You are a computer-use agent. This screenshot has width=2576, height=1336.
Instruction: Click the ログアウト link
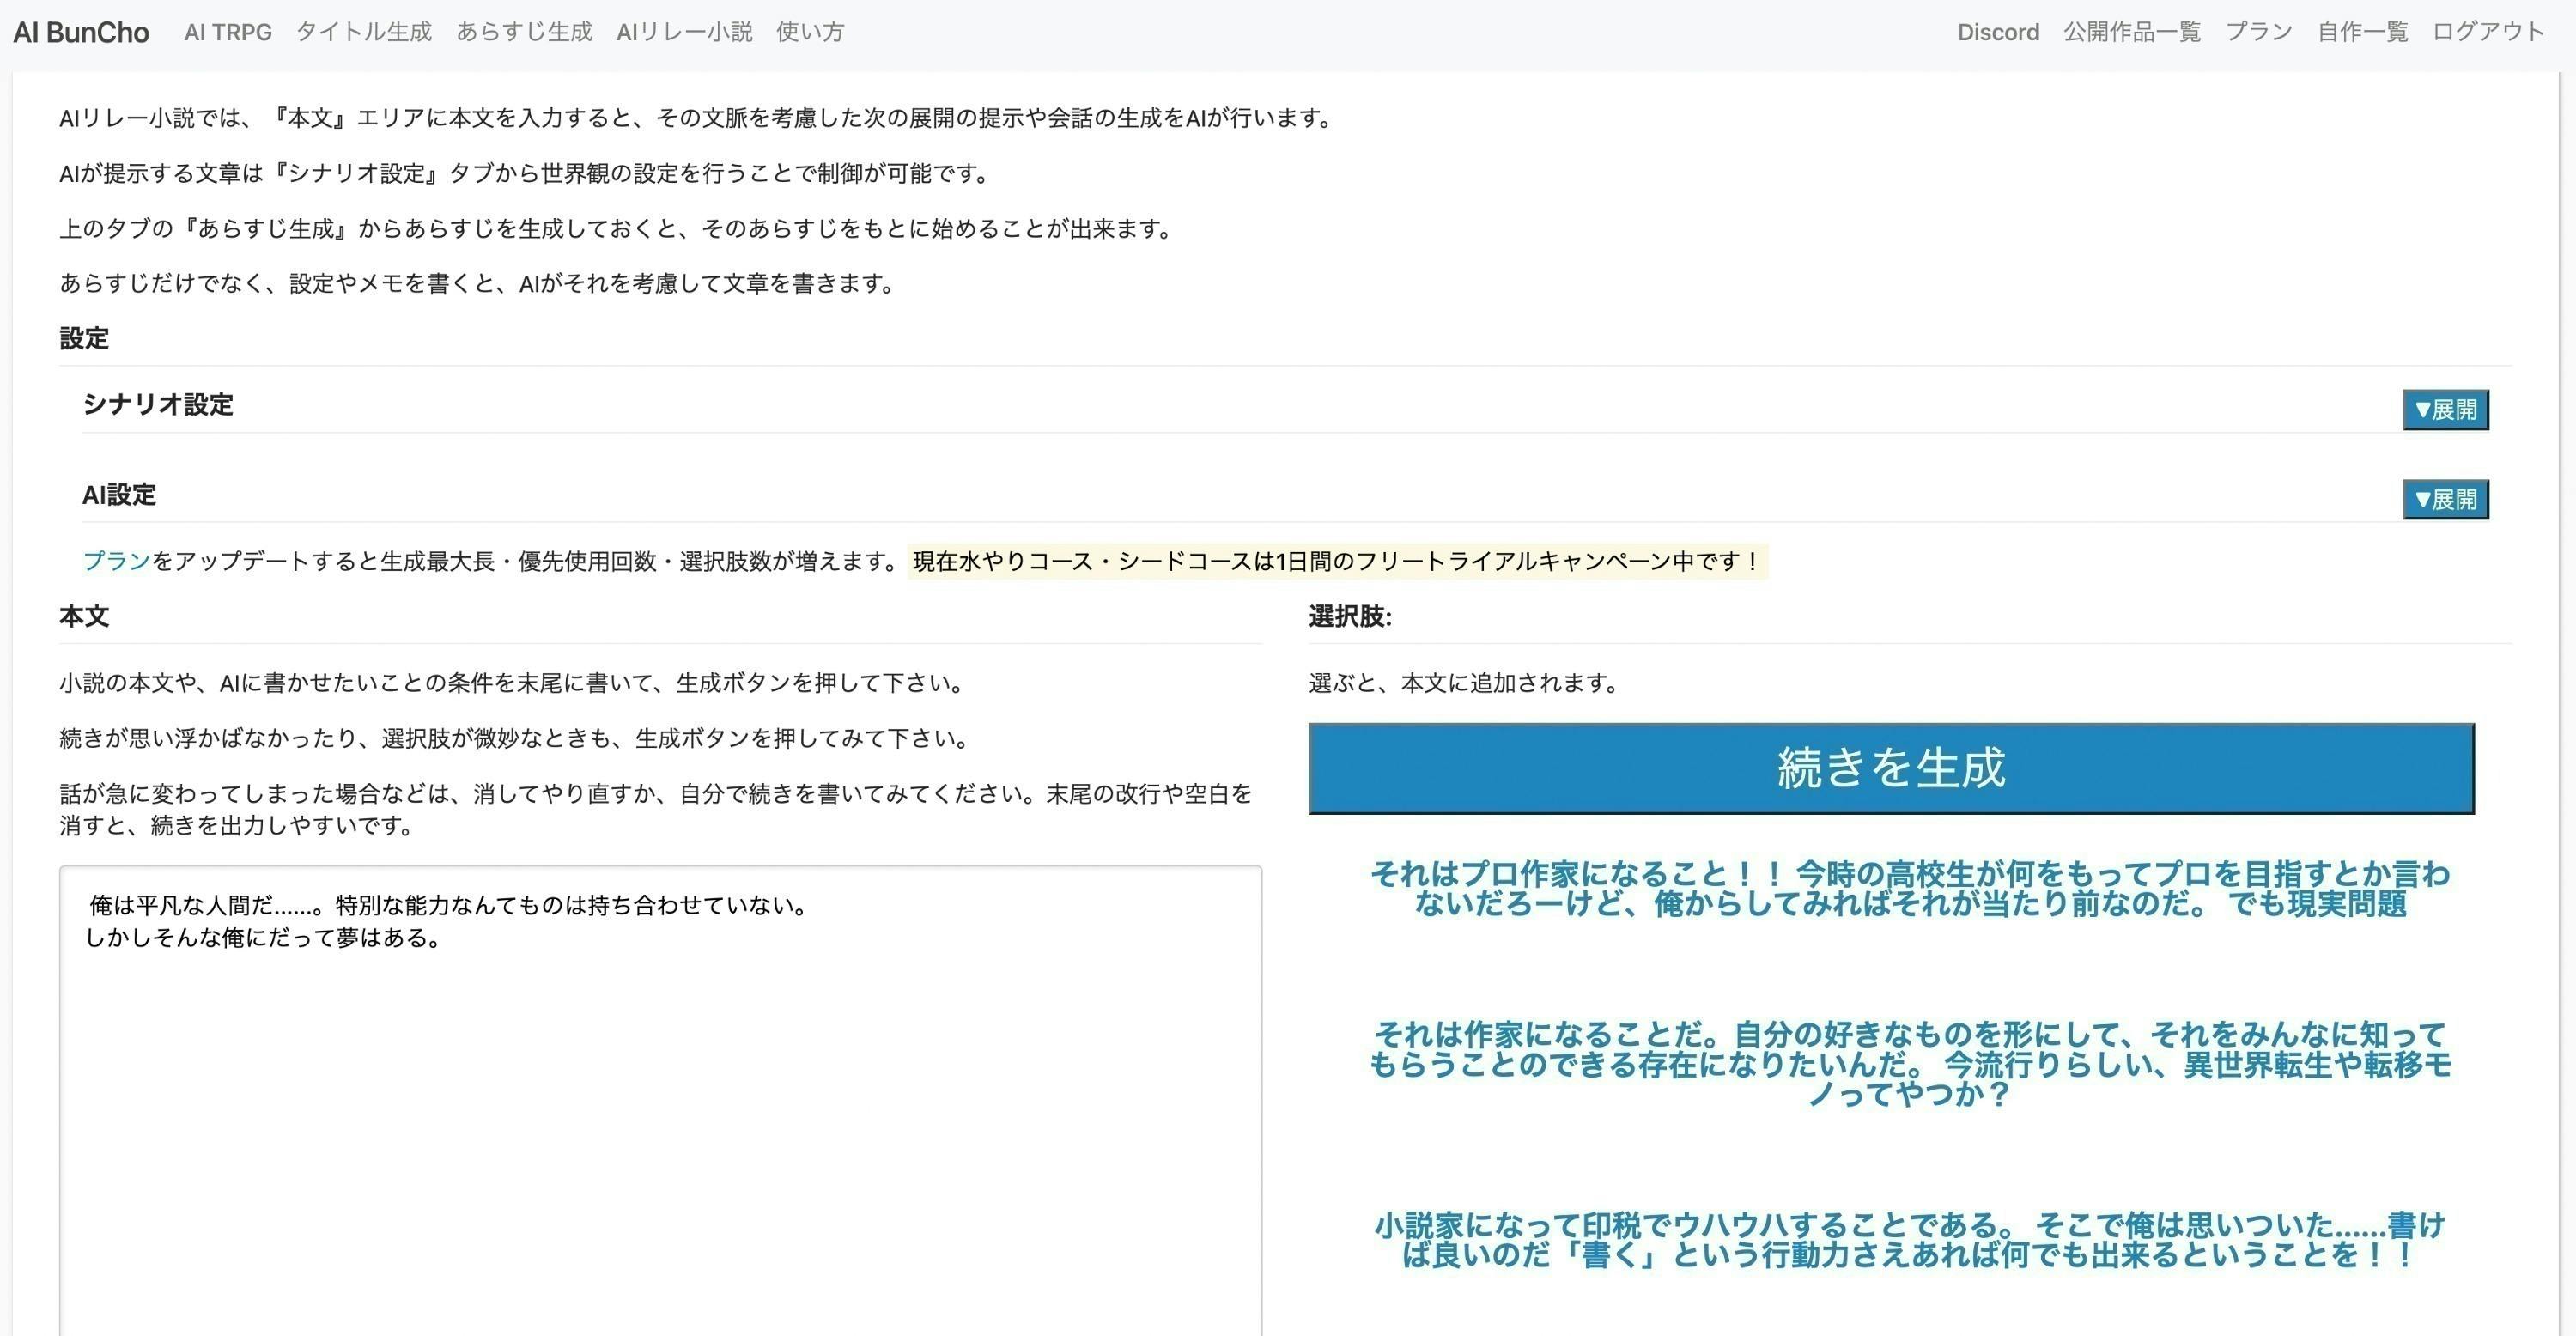click(2488, 32)
